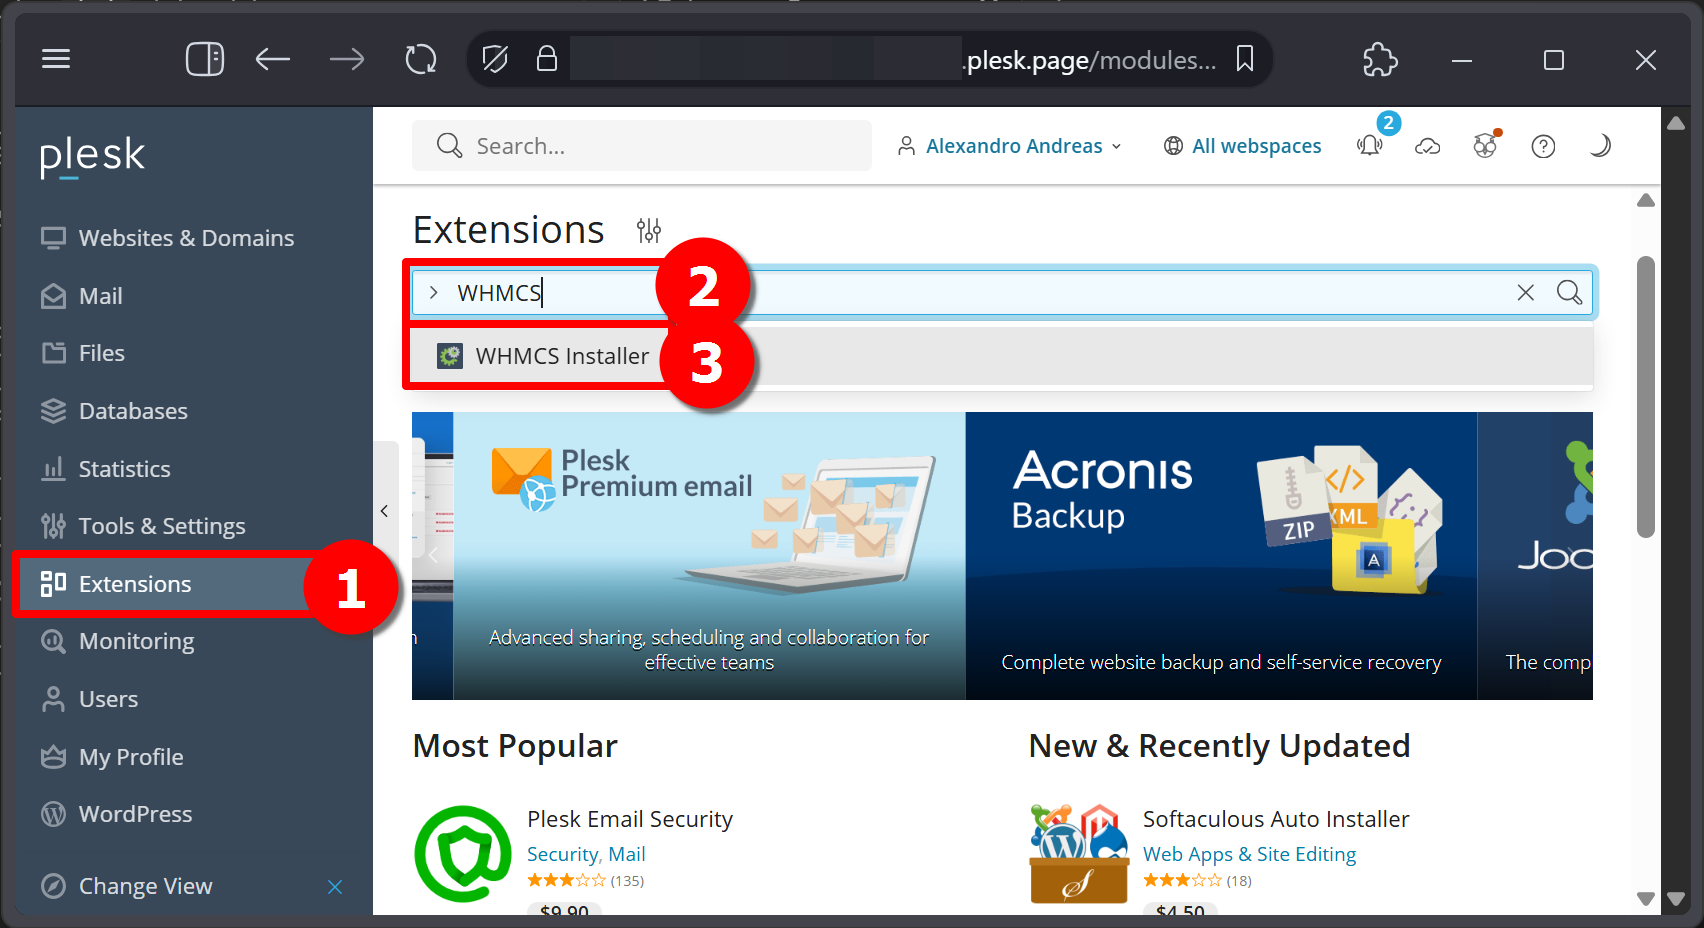This screenshot has width=1704, height=928.
Task: Click the Plesk logo
Action: (92, 156)
